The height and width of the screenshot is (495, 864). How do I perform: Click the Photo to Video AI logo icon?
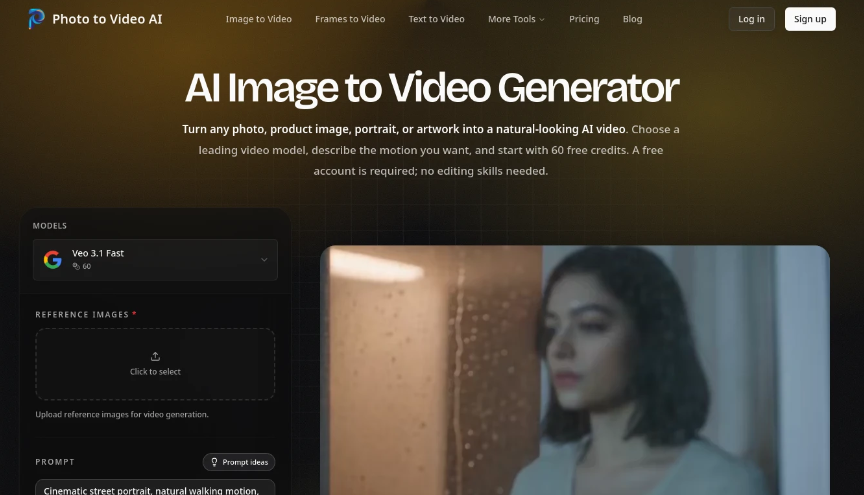(x=36, y=19)
